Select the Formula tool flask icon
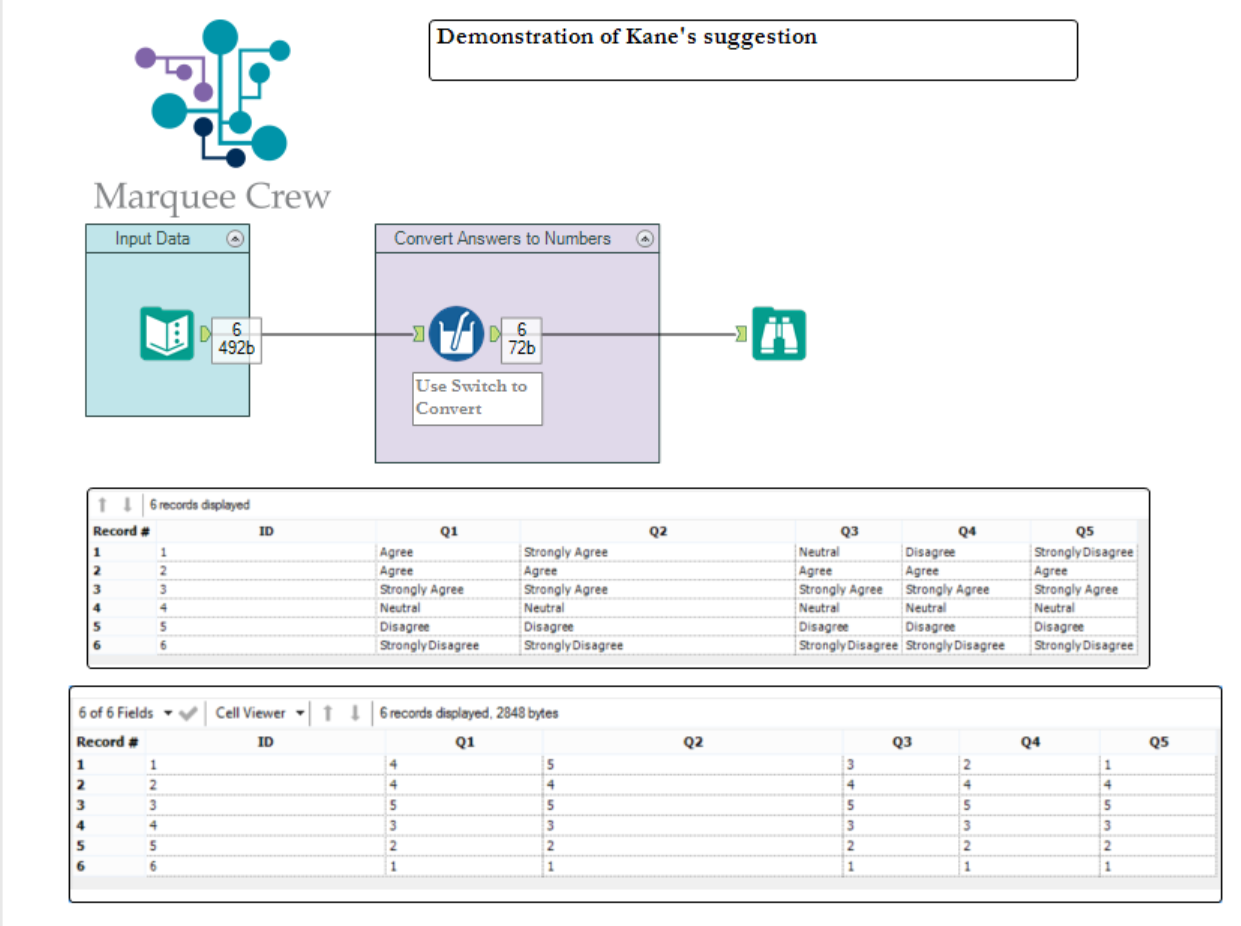This screenshot has height=926, width=1241. (456, 334)
